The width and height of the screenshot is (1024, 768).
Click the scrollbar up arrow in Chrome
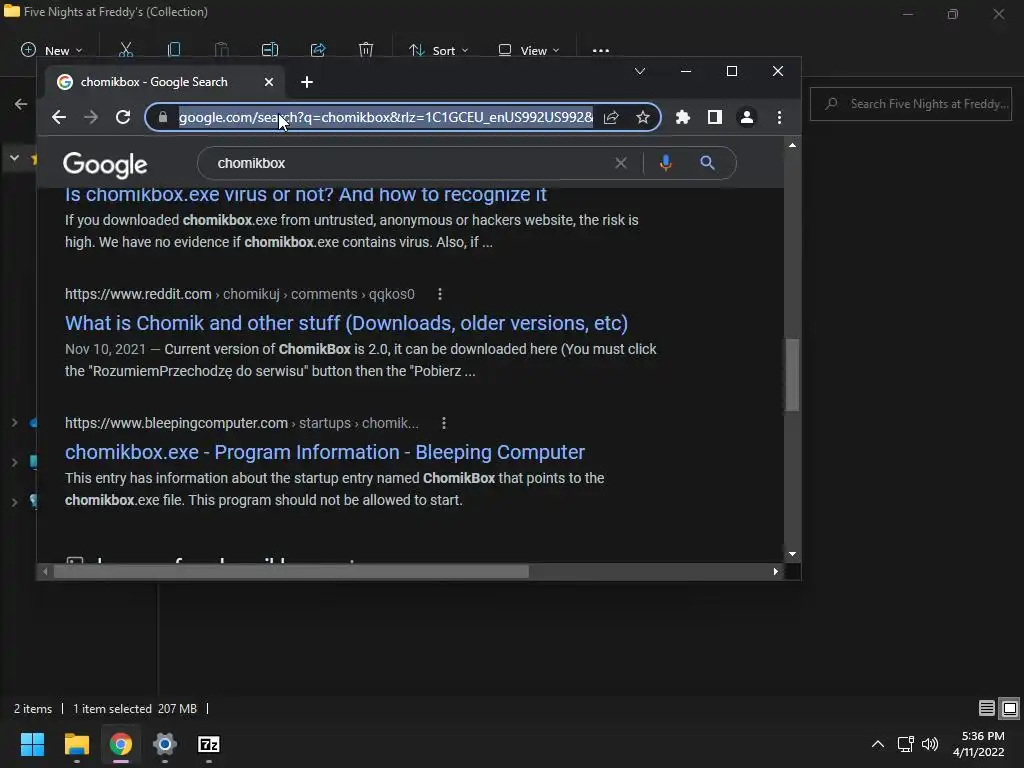click(x=792, y=145)
